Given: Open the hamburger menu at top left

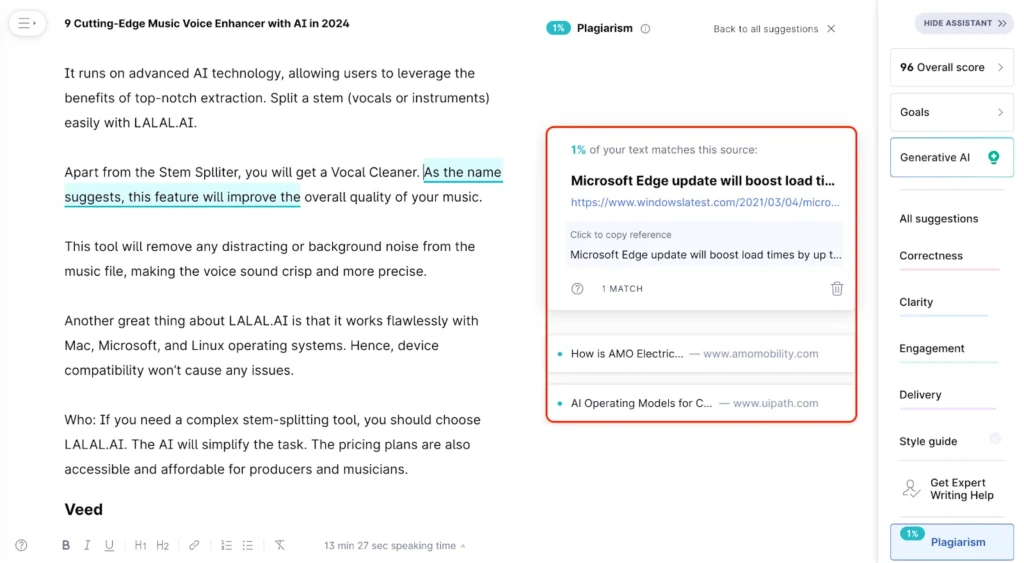Looking at the screenshot, I should pos(26,23).
